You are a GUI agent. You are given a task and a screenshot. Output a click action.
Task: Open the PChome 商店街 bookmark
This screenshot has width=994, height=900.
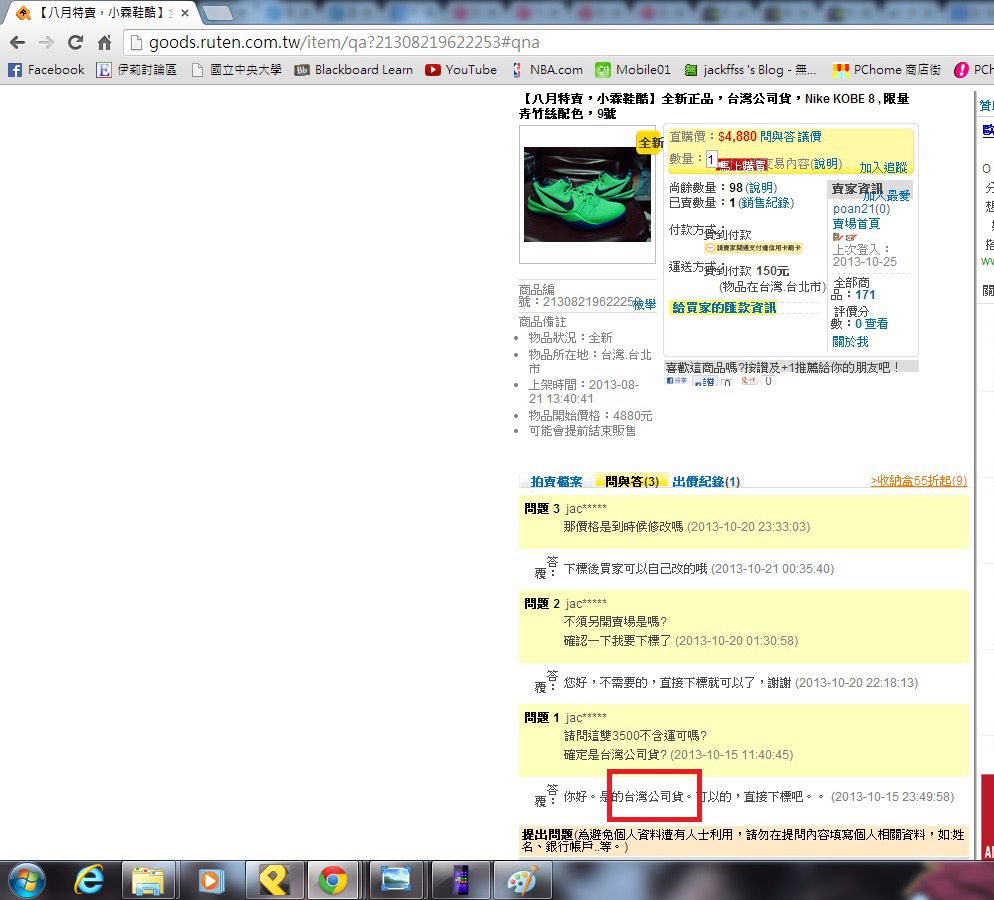coord(887,70)
